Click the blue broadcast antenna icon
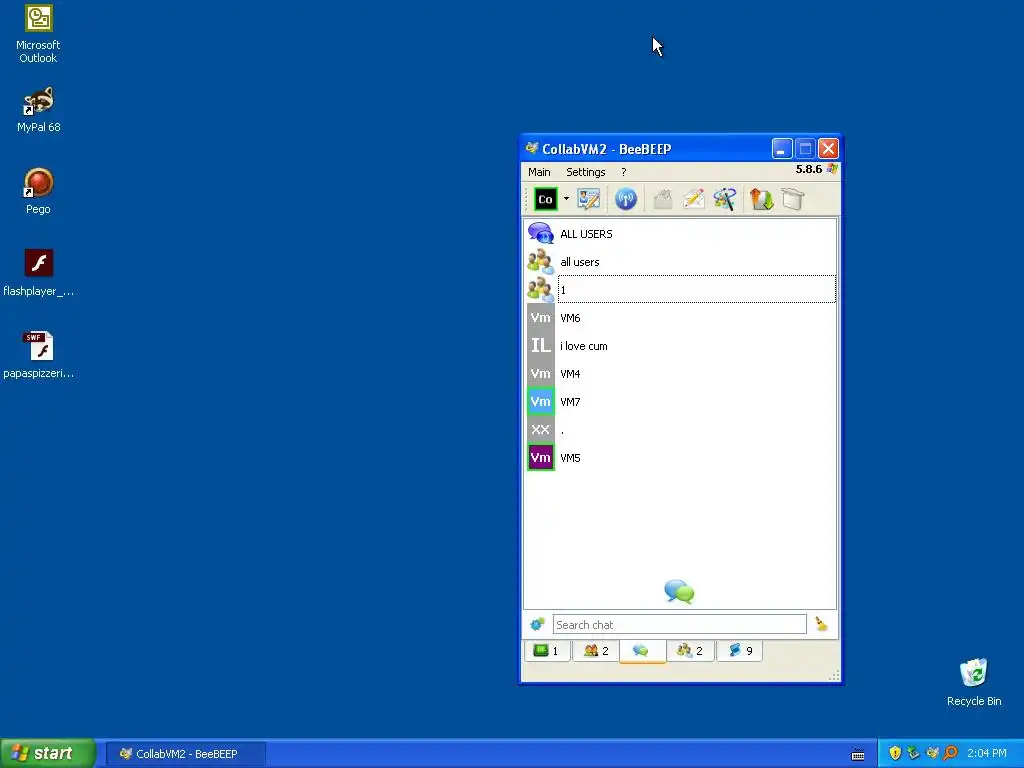The width and height of the screenshot is (1024, 768). point(626,199)
